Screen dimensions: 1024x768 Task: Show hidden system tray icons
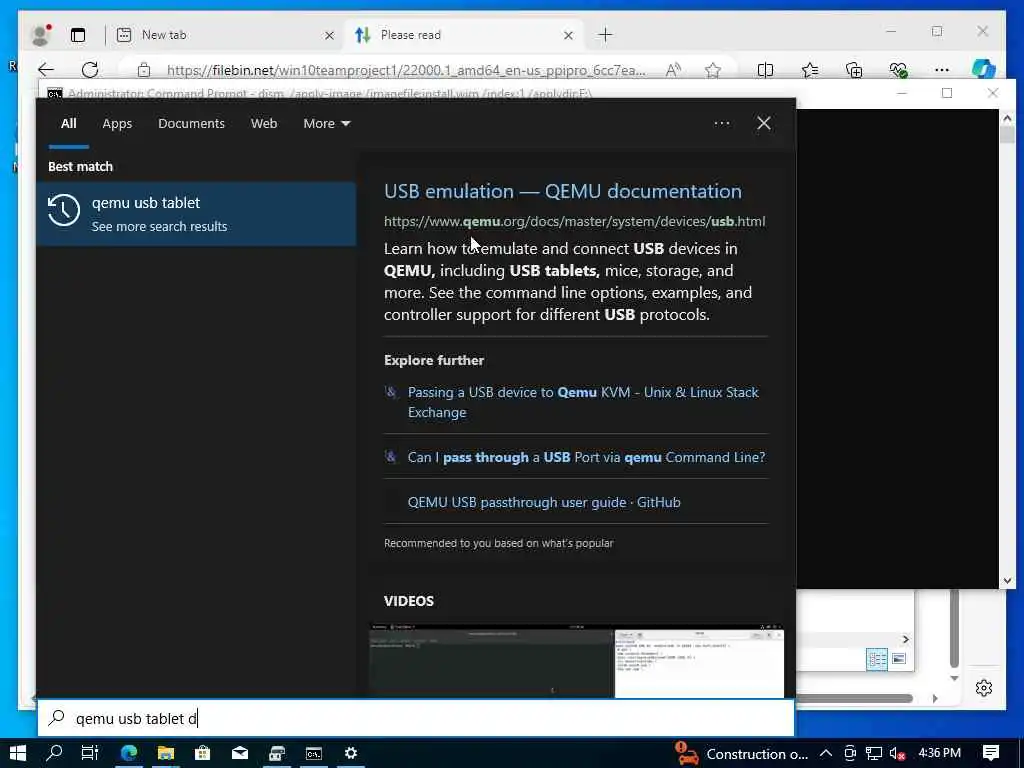click(x=825, y=753)
